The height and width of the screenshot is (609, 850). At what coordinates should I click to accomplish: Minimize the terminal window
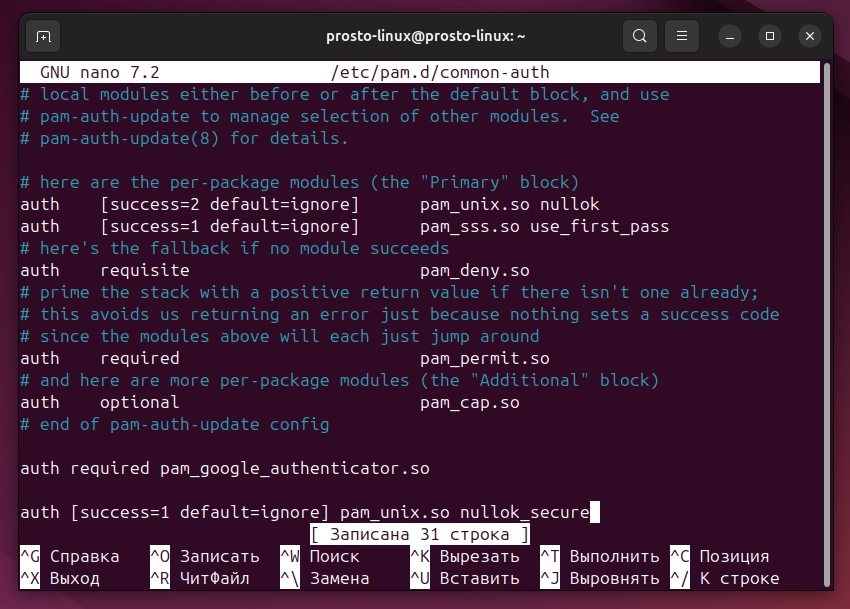click(x=730, y=36)
